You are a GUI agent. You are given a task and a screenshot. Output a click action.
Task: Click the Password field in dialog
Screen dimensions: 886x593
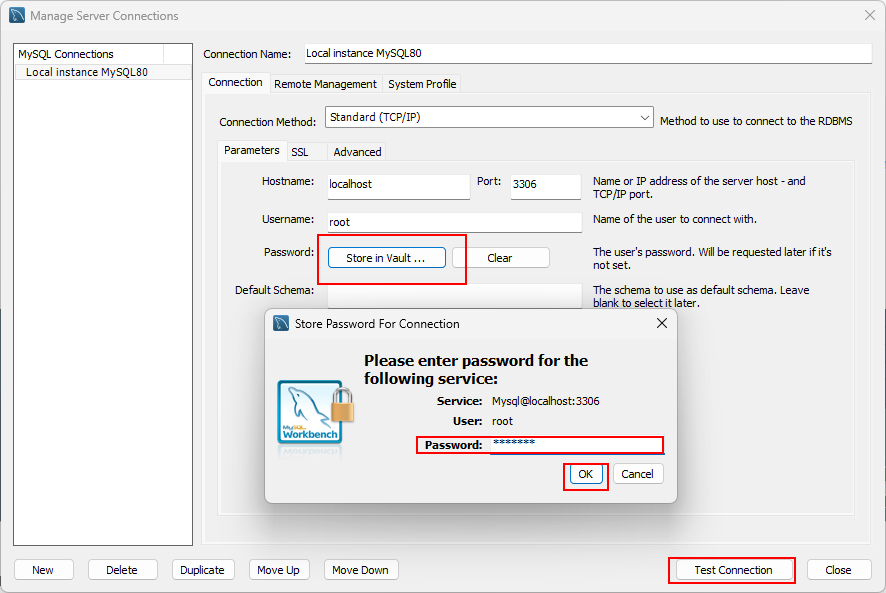tap(576, 444)
